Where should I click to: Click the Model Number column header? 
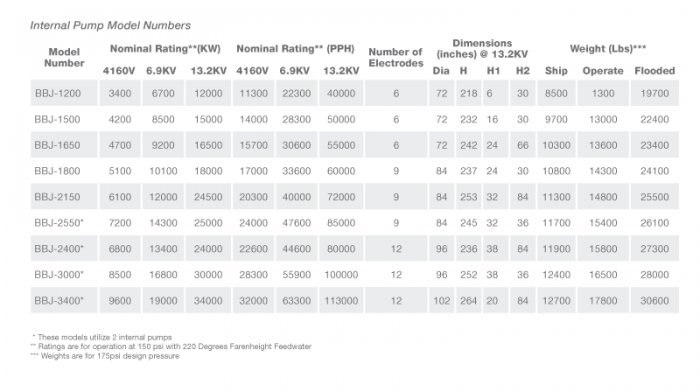[64, 58]
